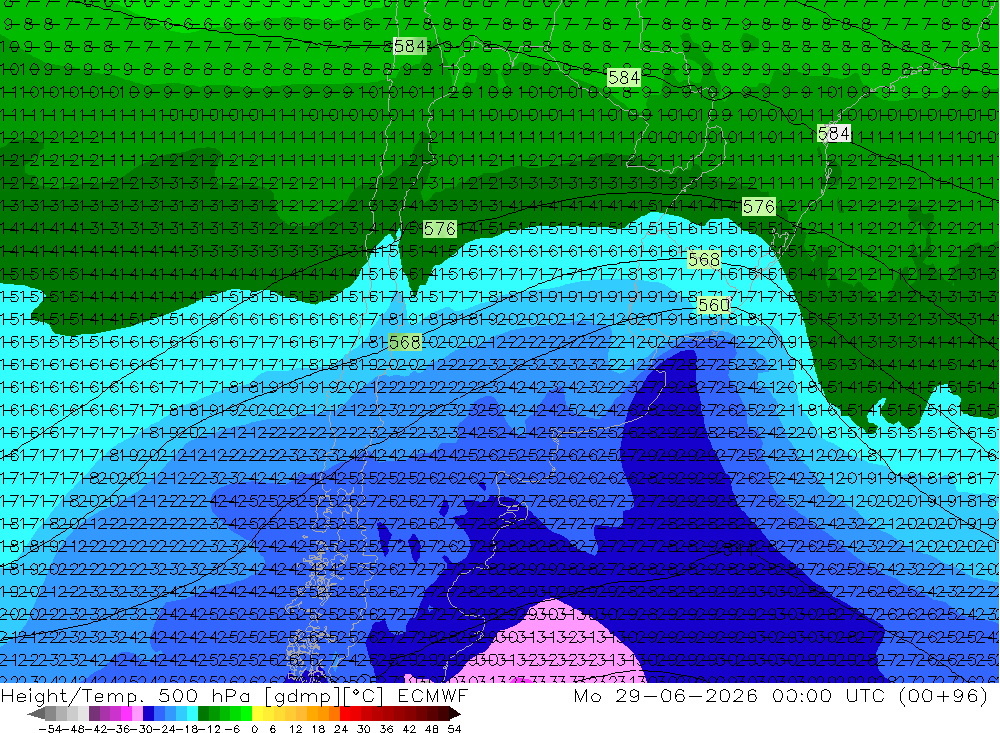
Task: Click the legend value 36
Action: coord(386,729)
